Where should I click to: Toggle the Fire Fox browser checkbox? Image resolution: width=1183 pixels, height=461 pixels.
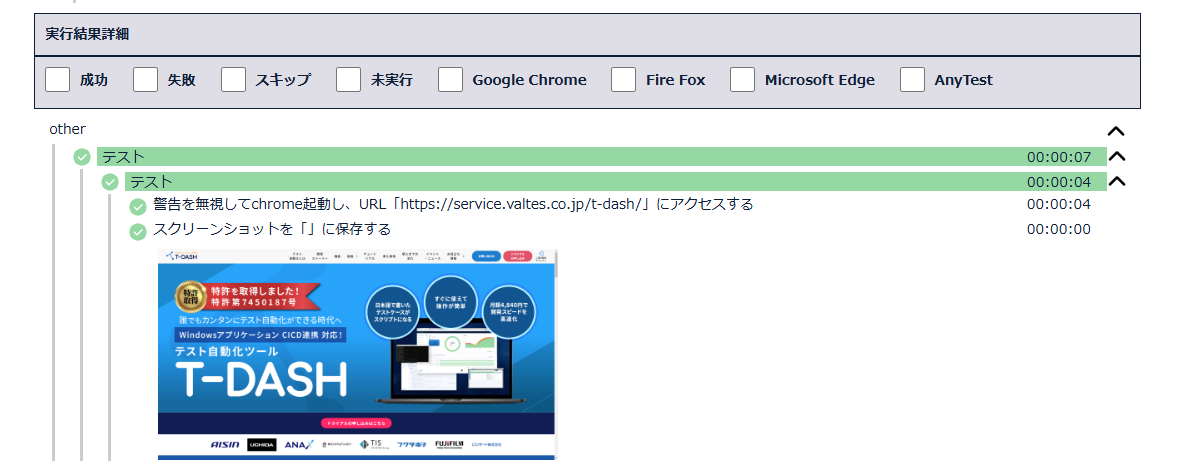624,80
